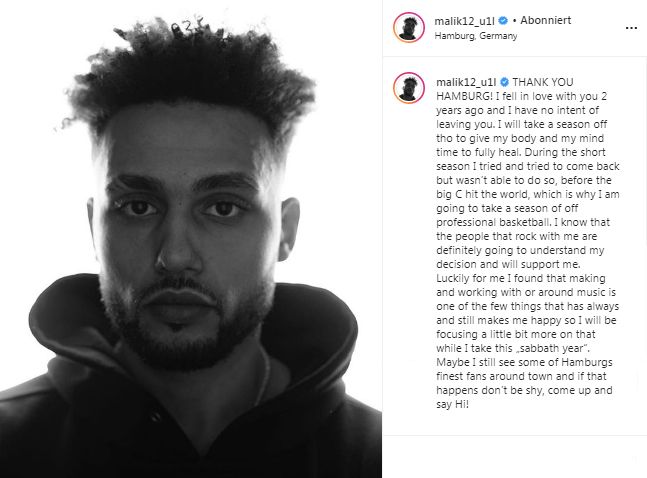Screen dimensions: 647x478
Task: Open the three-dot more options menu
Action: pyautogui.click(x=631, y=28)
